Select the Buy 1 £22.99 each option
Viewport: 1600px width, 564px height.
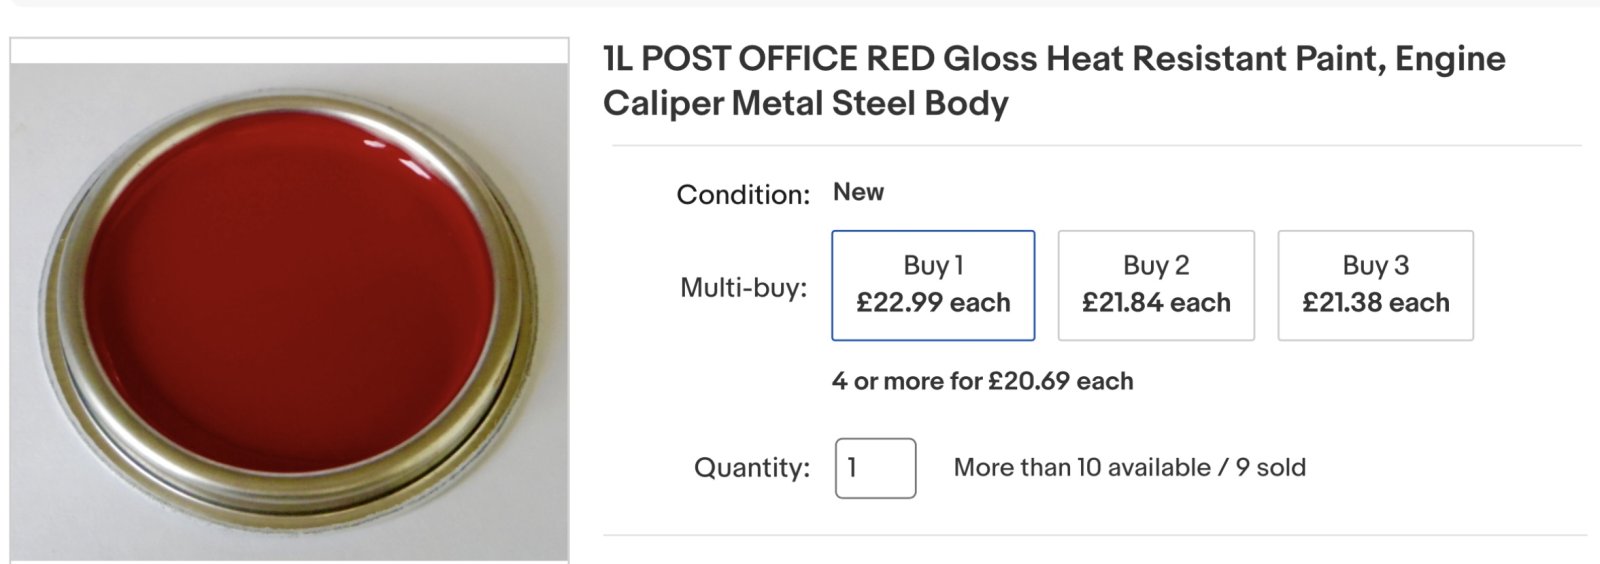[933, 286]
